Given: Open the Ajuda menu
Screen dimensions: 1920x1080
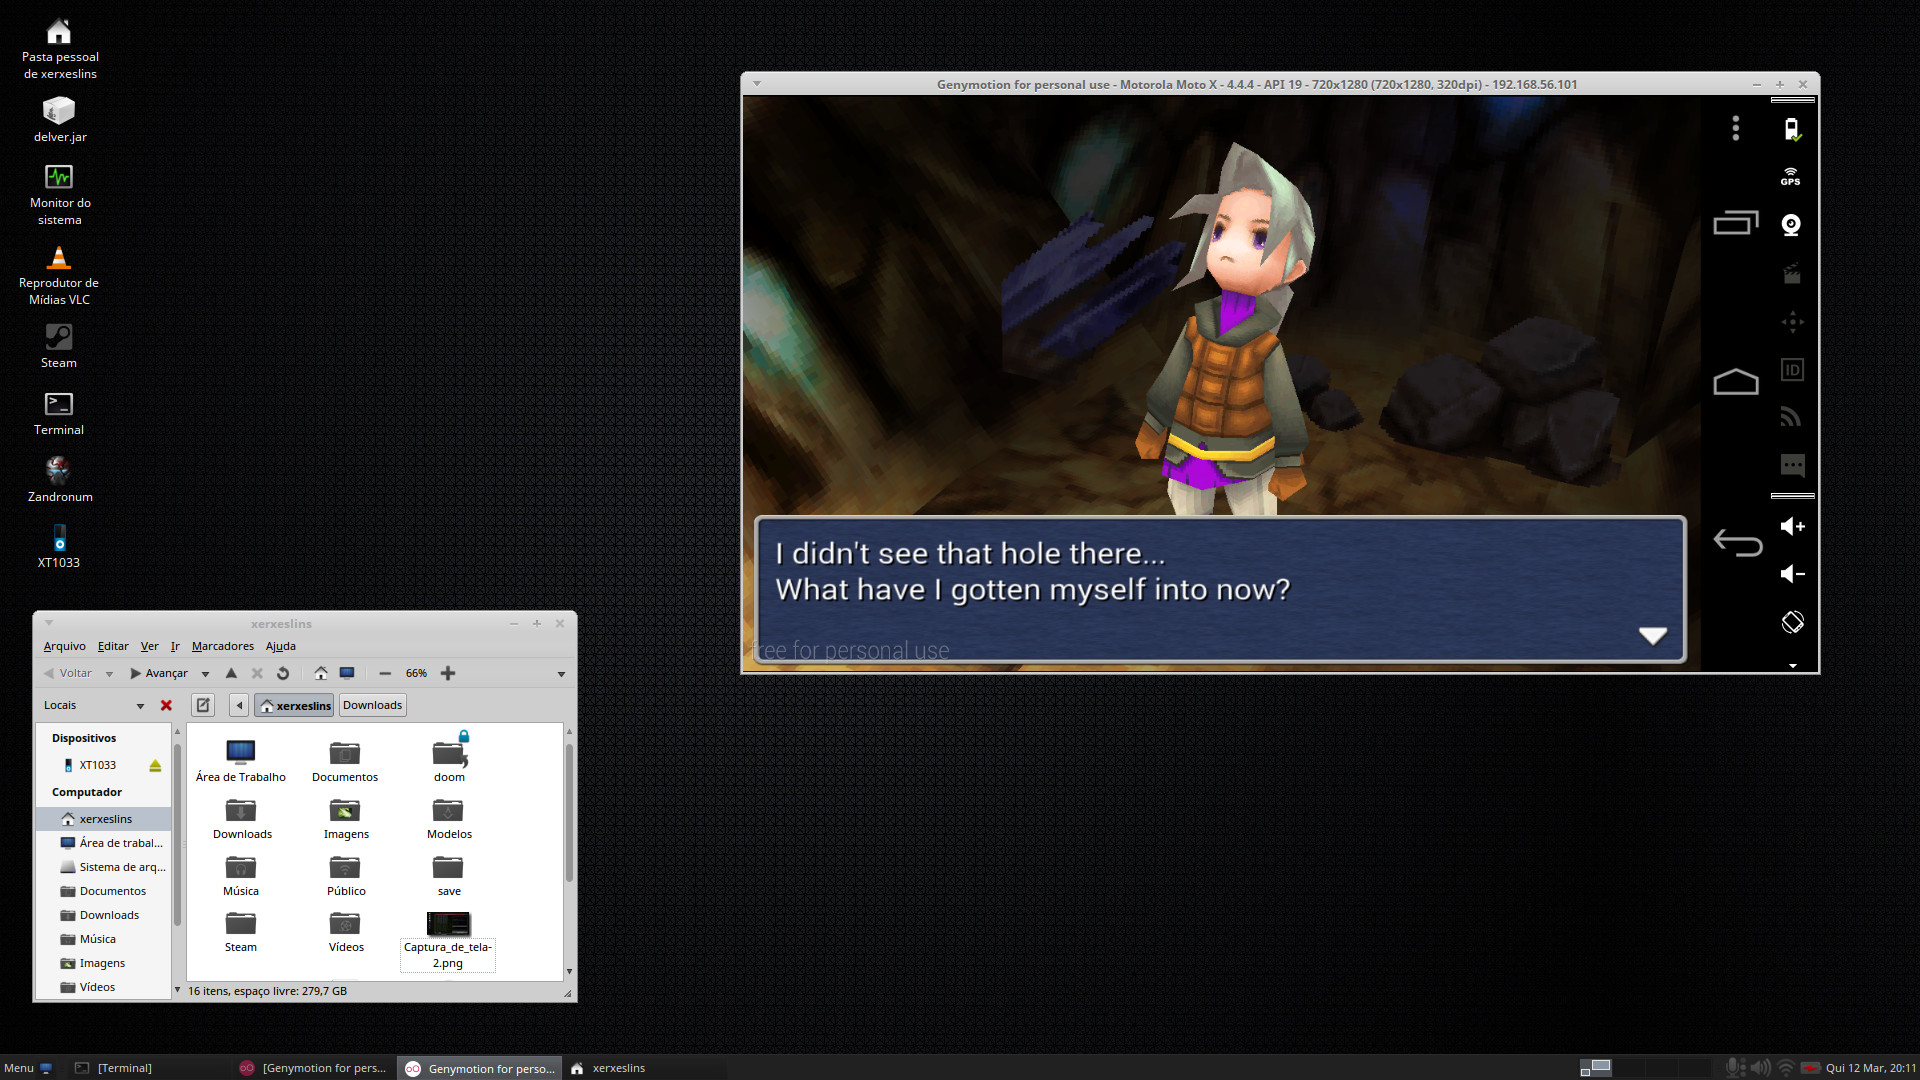Looking at the screenshot, I should point(280,646).
